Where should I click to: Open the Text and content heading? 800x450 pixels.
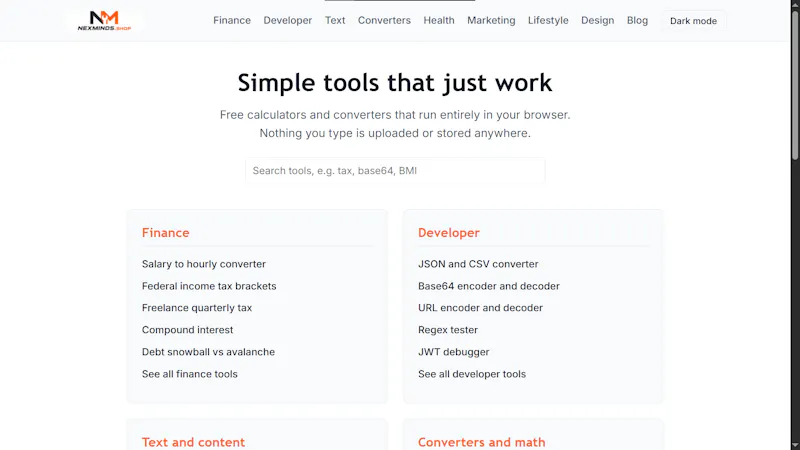coord(193,442)
